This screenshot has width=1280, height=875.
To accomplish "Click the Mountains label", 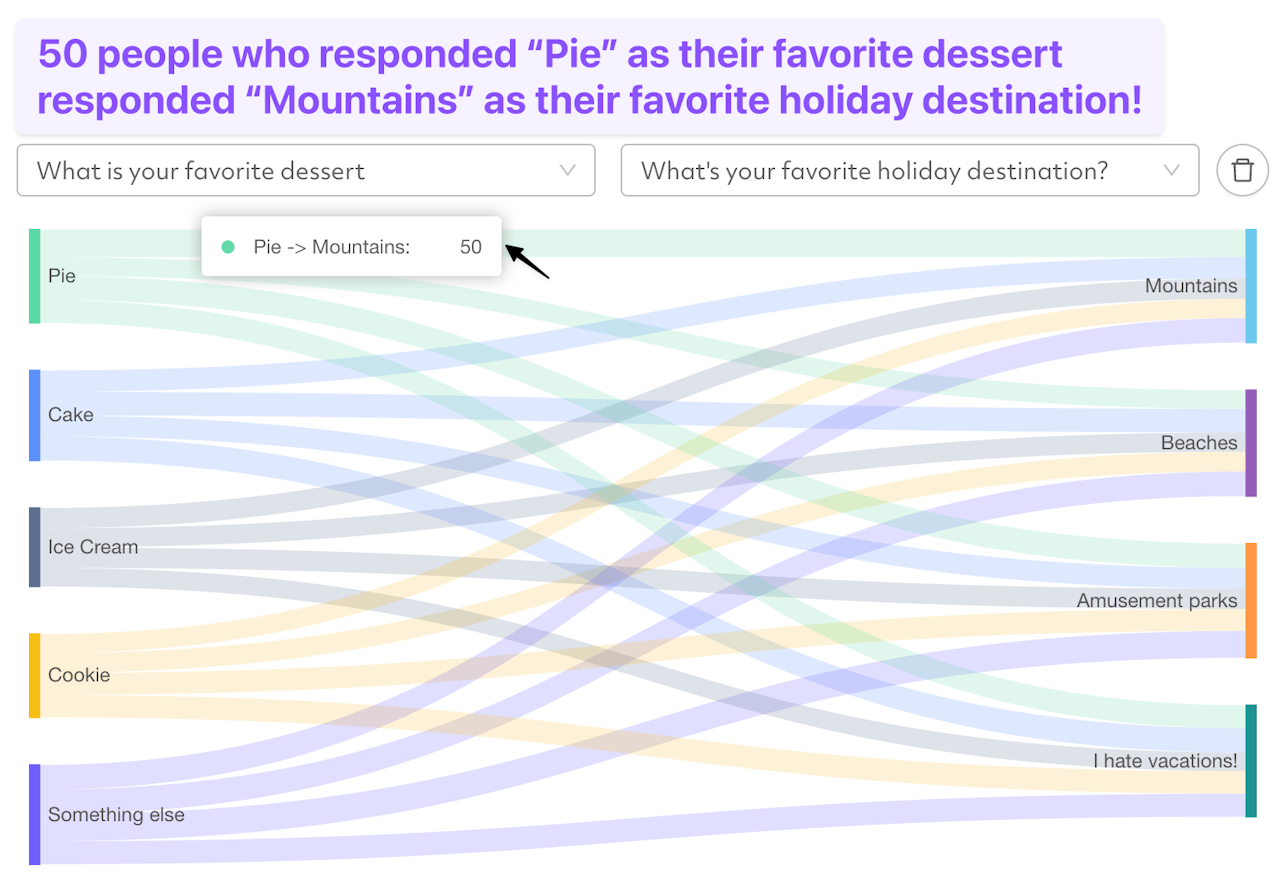I will 1190,286.
